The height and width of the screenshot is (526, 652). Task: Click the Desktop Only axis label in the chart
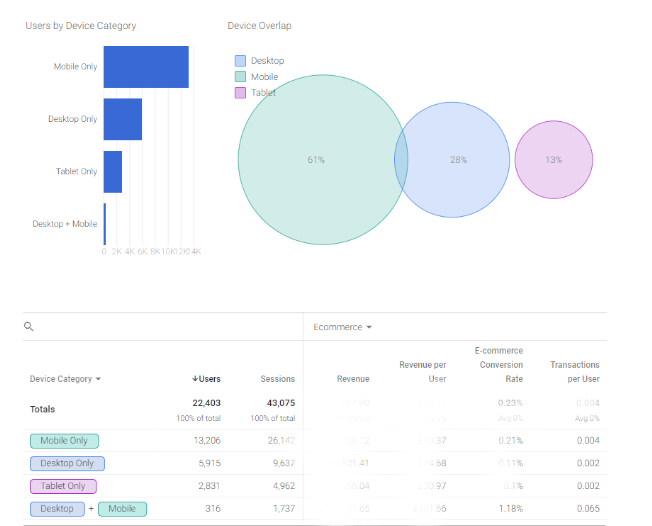[x=73, y=119]
